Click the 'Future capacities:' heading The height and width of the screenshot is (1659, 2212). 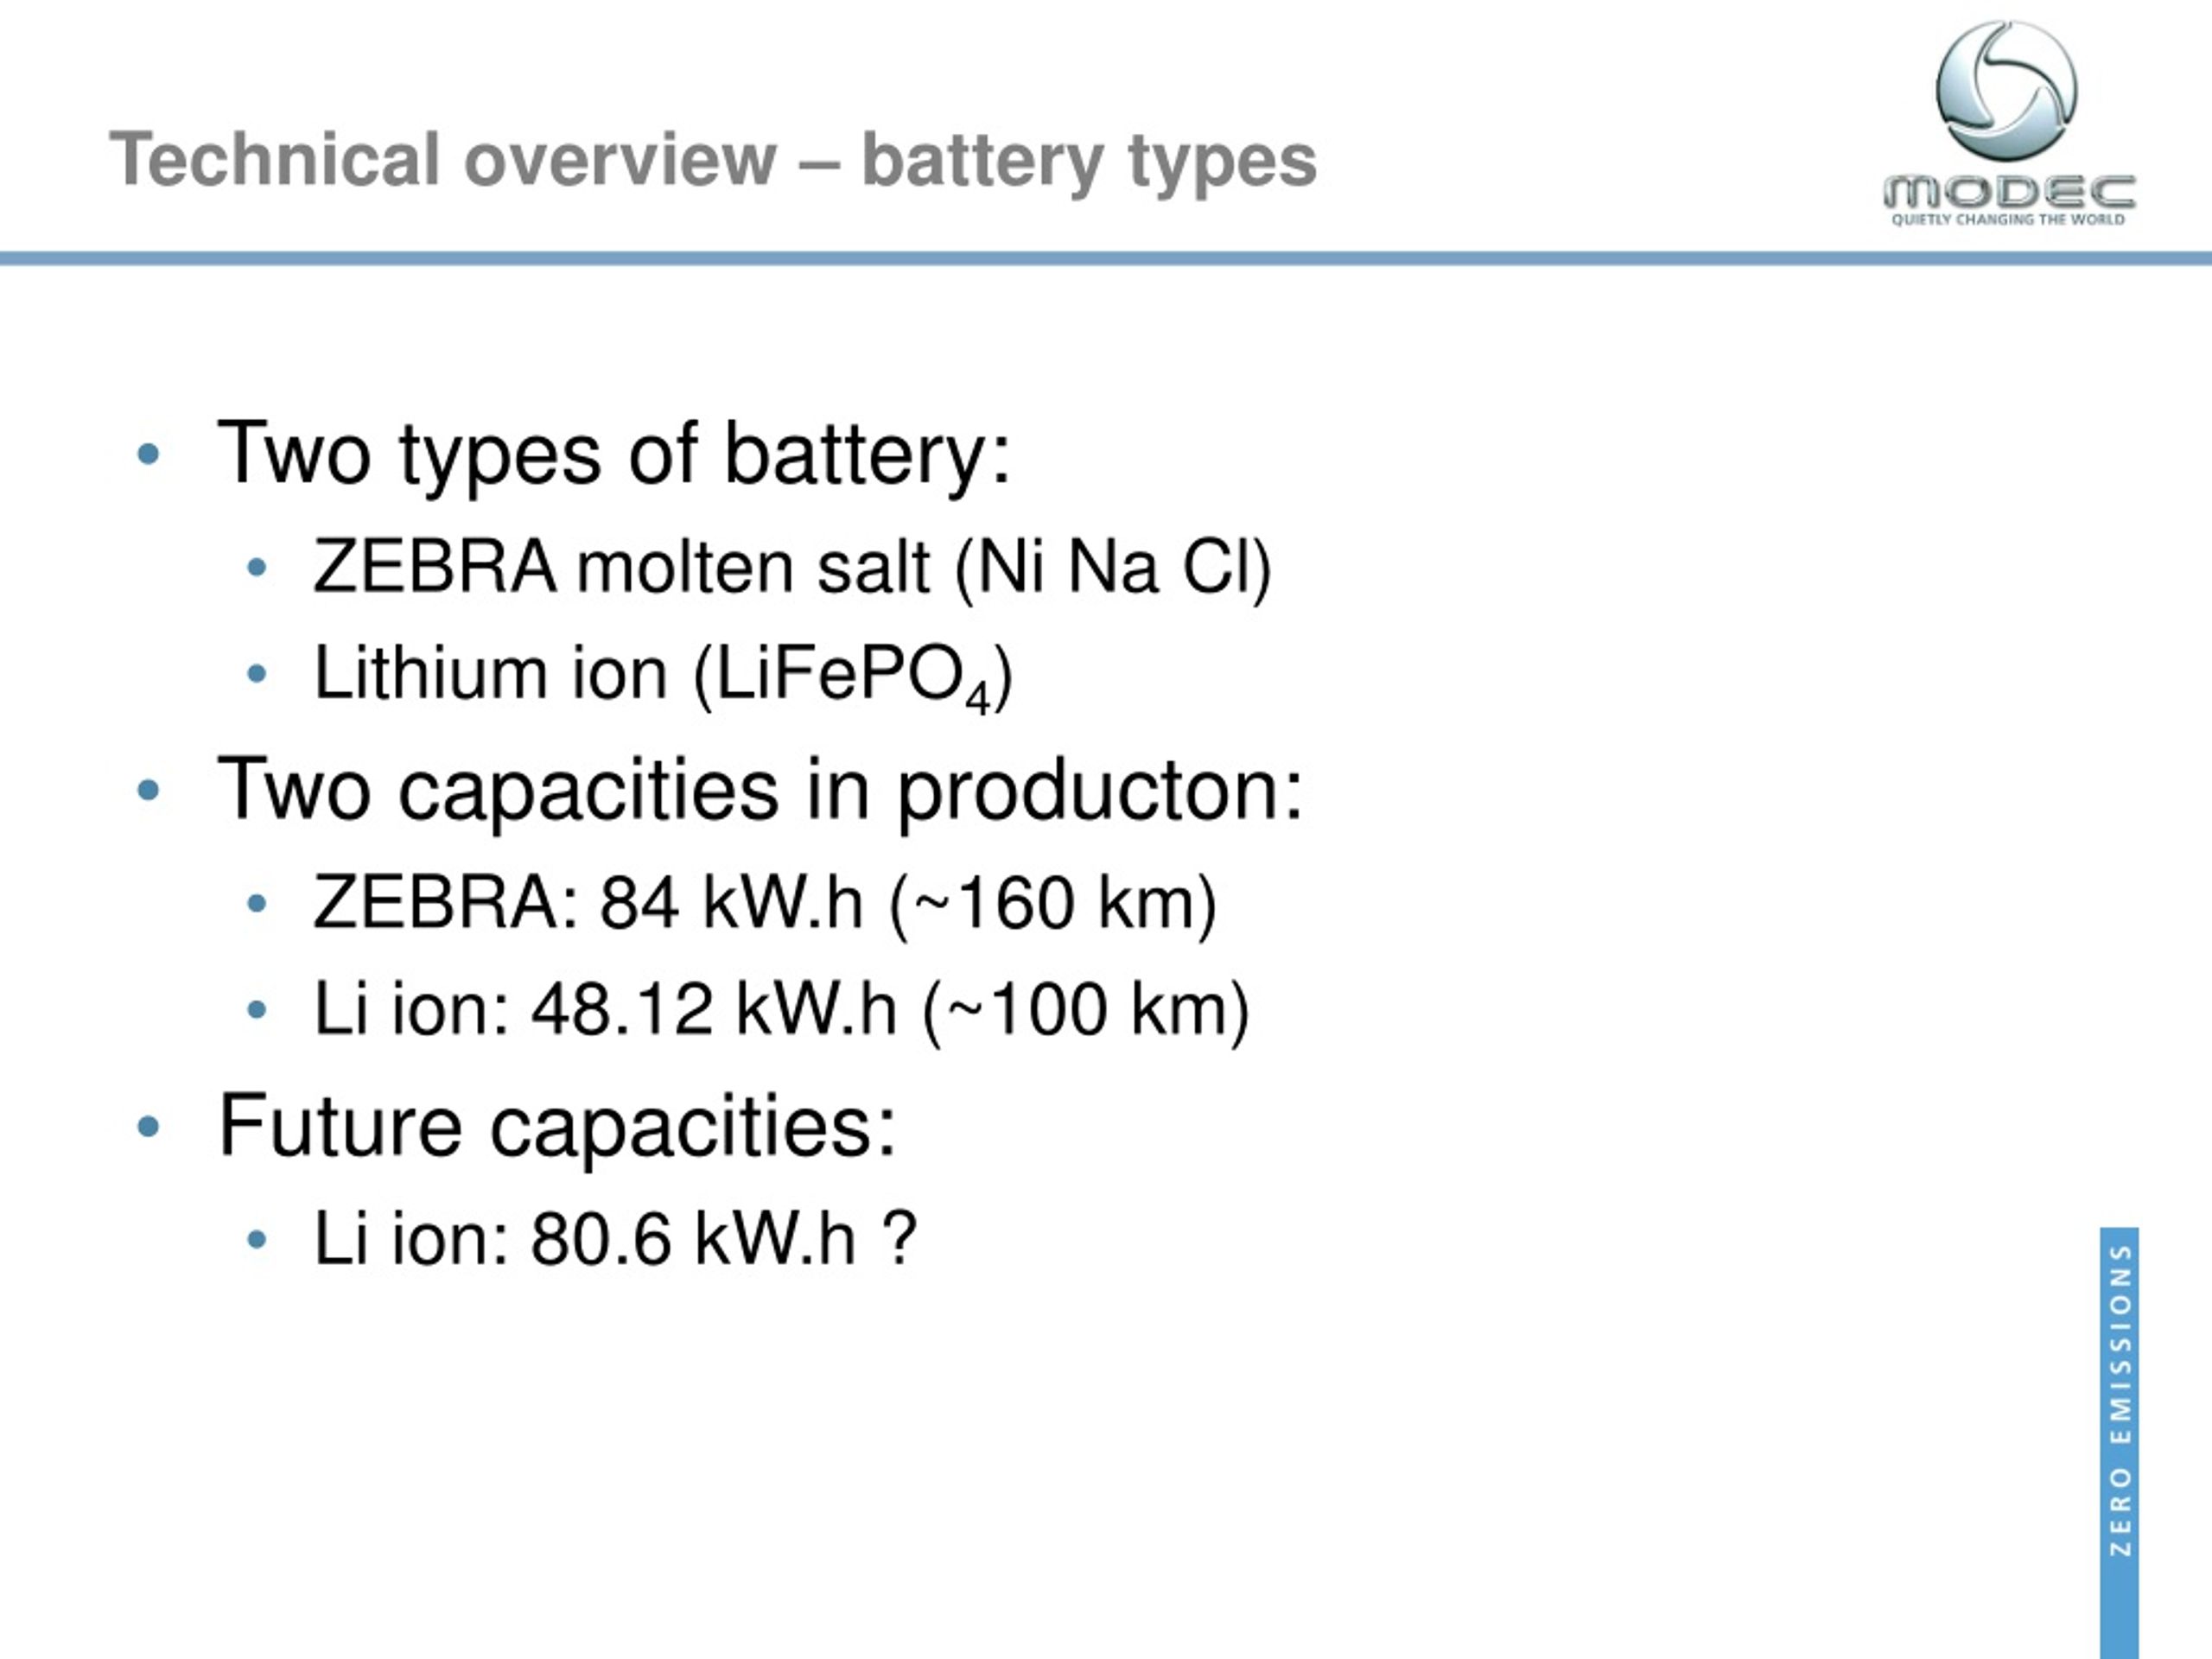(557, 1126)
